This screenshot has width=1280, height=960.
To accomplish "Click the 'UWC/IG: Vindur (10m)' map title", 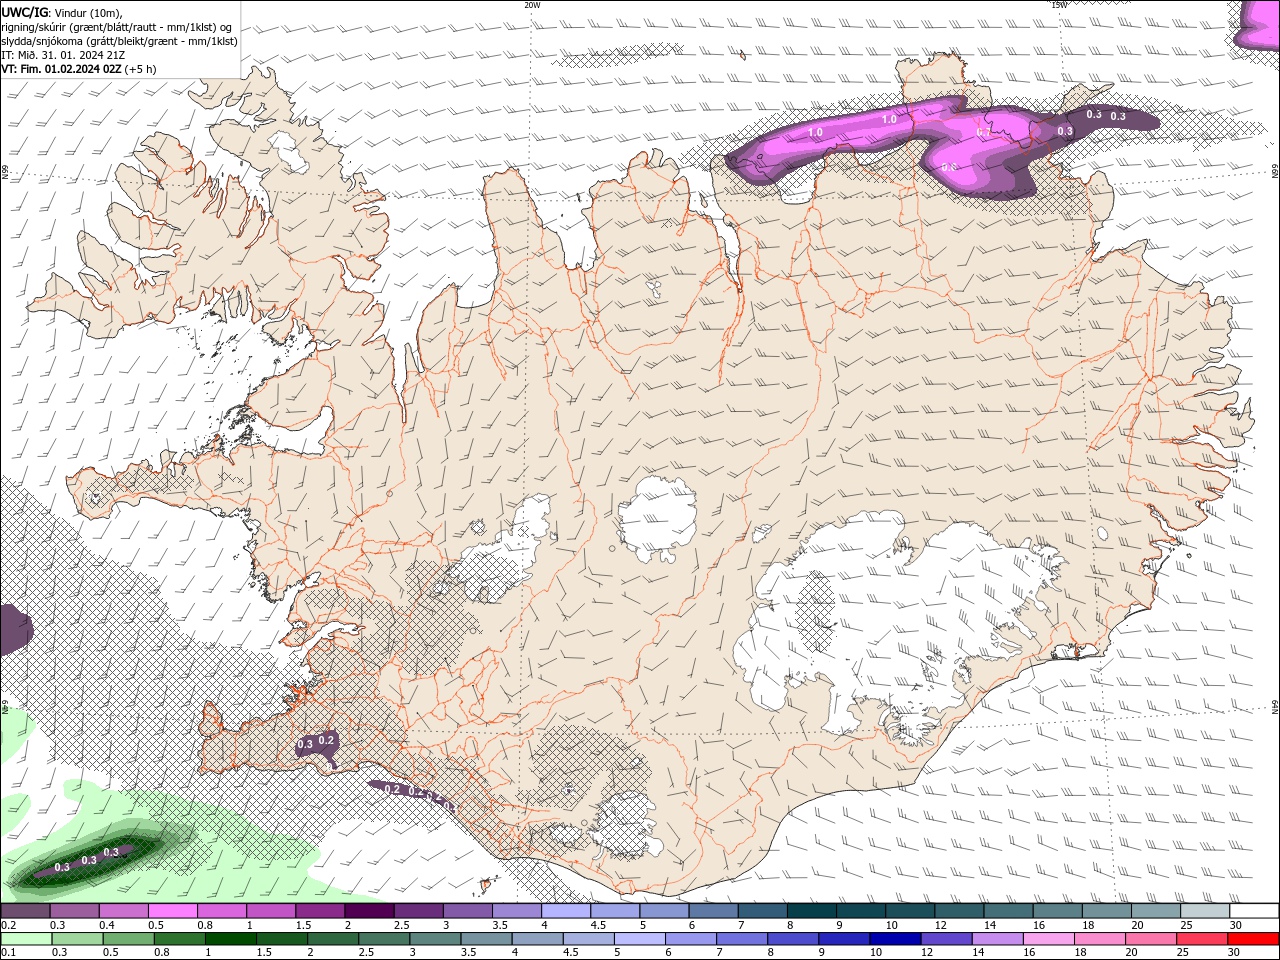I will point(62,12).
